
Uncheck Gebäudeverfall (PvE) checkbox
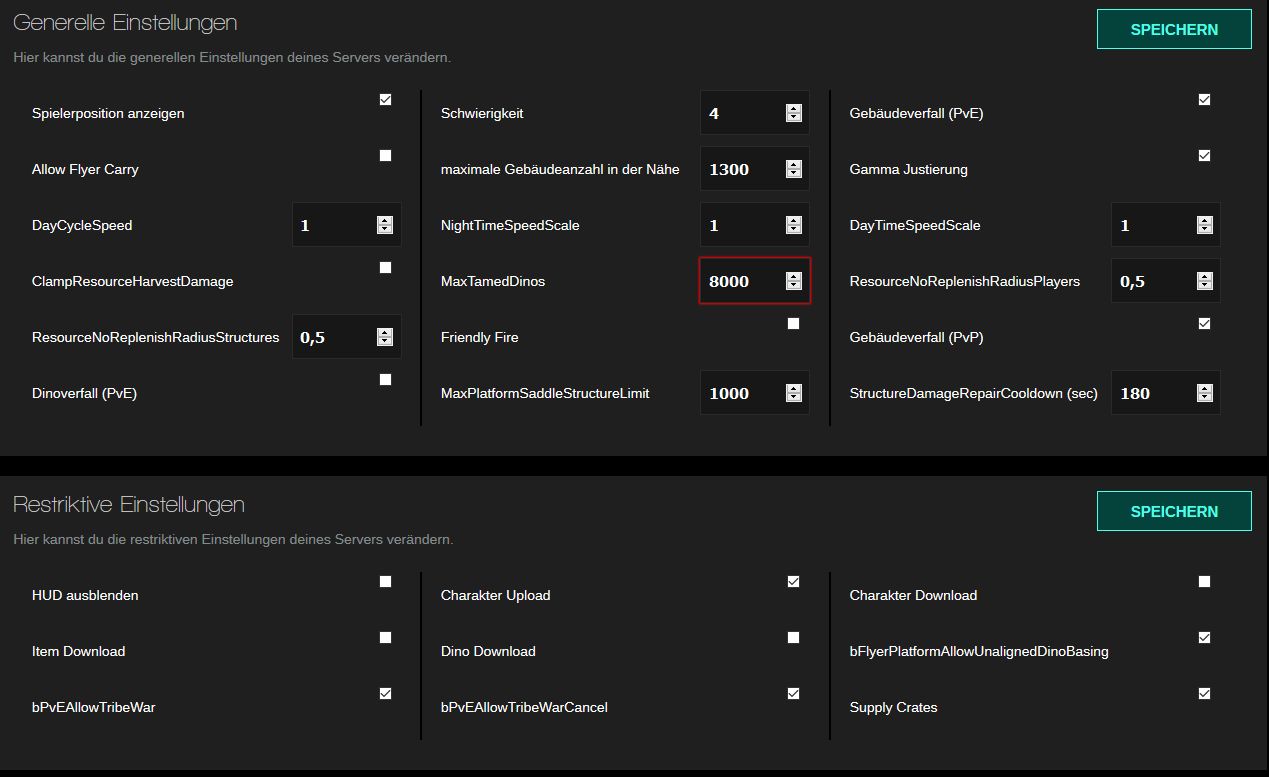click(1204, 100)
